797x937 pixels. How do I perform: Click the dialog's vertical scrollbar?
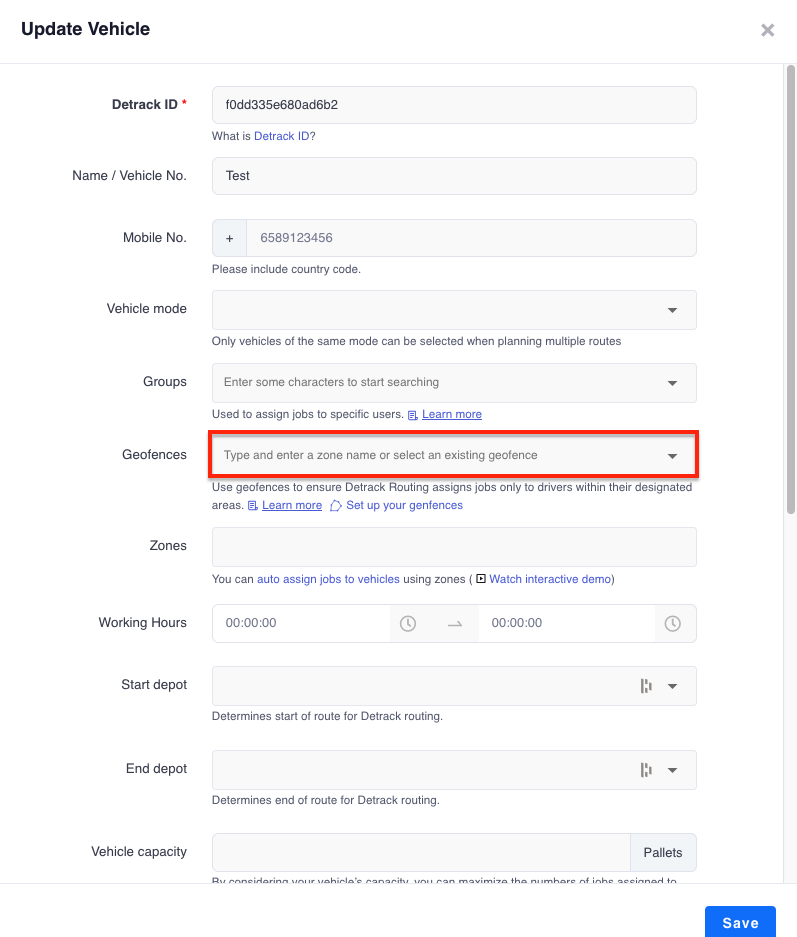click(790, 290)
